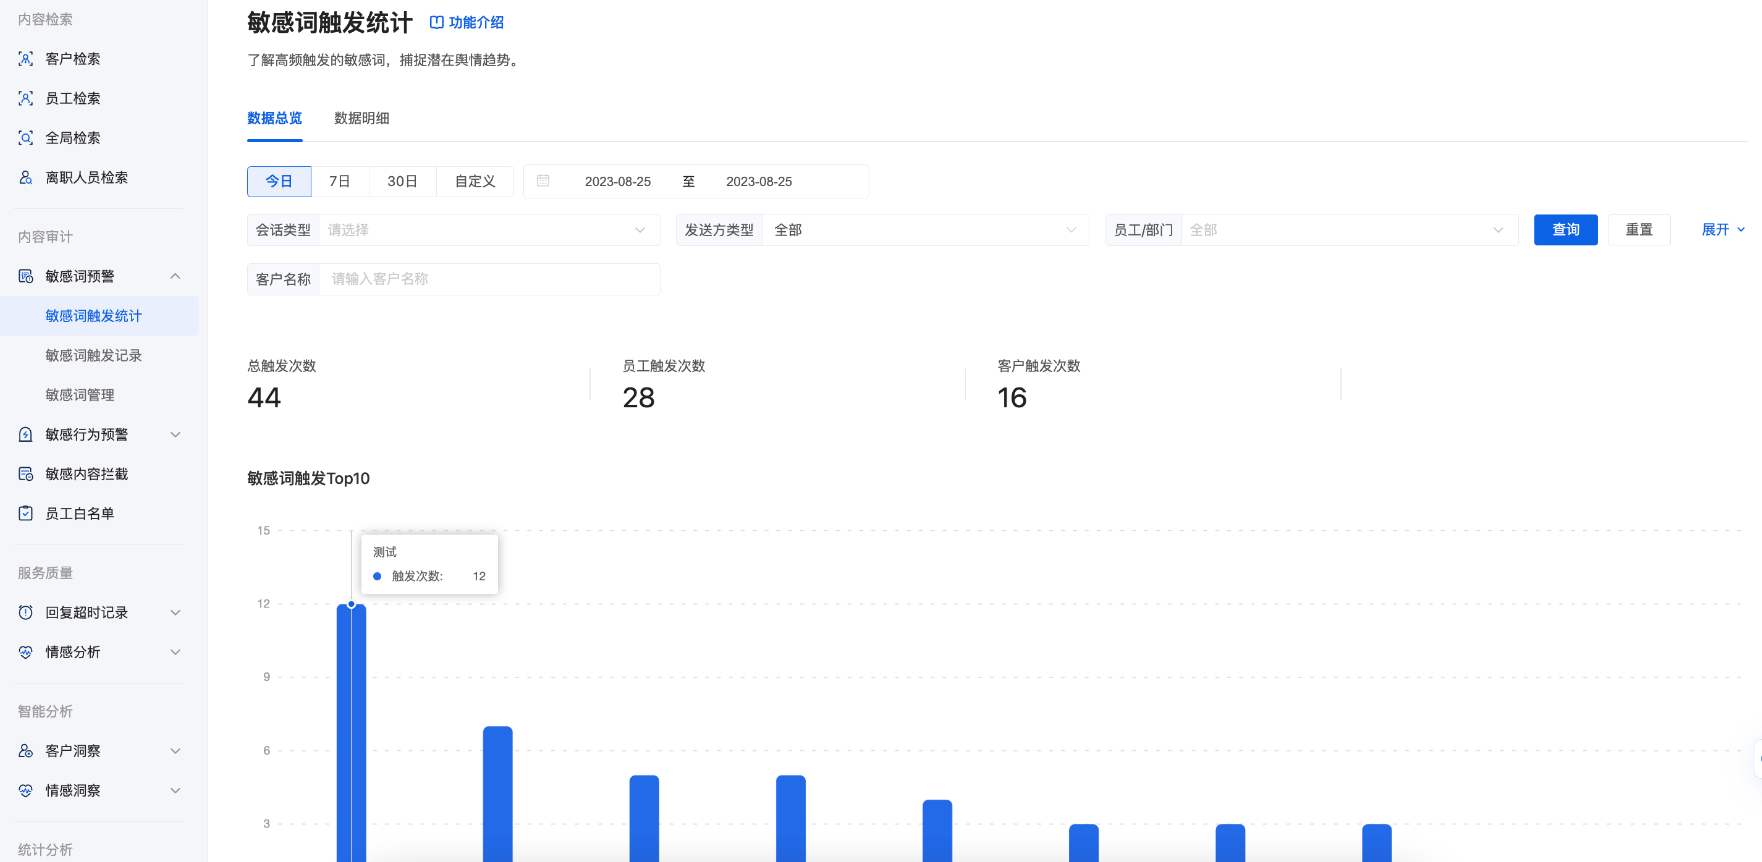Collapse the 敏感词预警 menu chevron
Screen dimensions: 1762x862
[175, 276]
